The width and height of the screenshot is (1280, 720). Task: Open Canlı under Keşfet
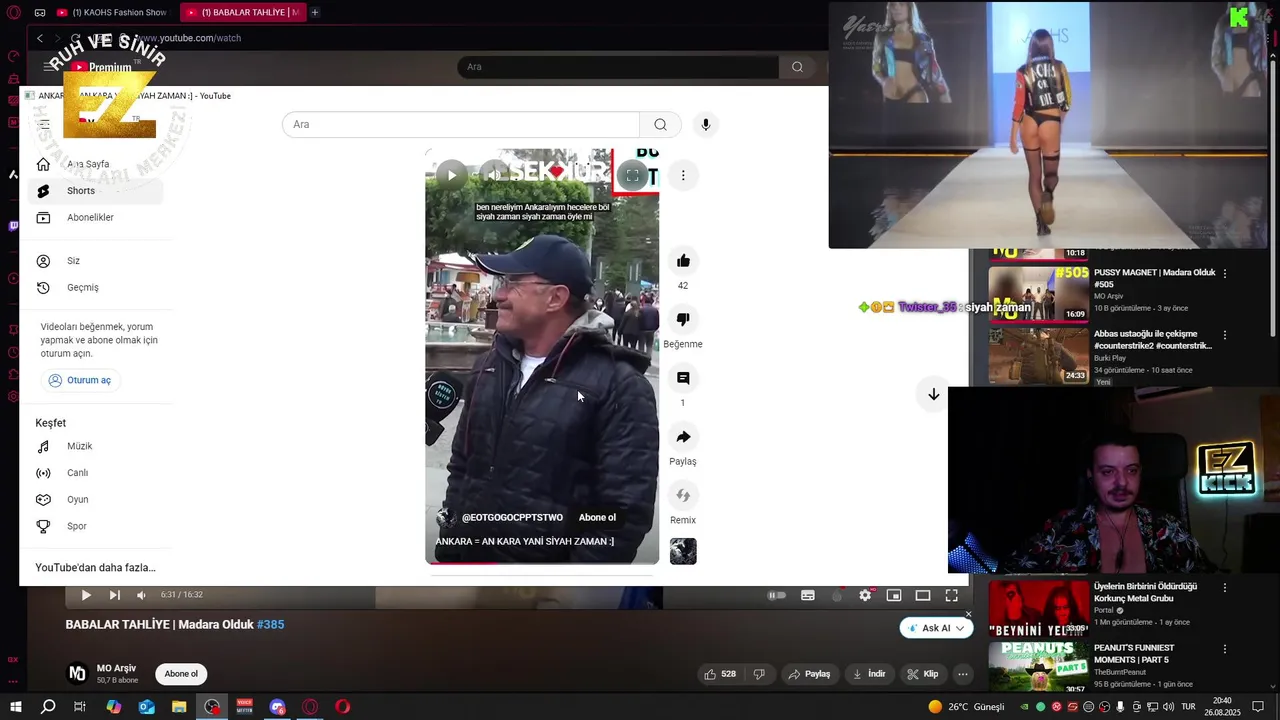(96, 473)
